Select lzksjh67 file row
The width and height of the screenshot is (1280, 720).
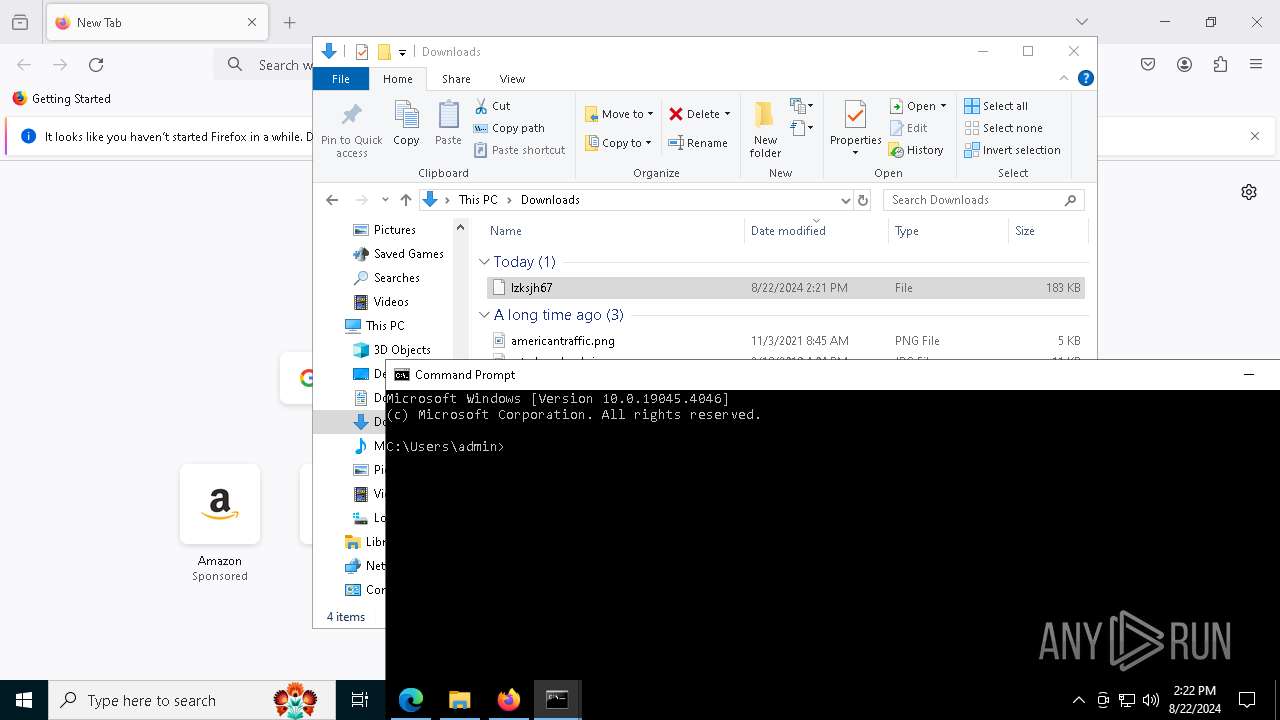tap(785, 288)
